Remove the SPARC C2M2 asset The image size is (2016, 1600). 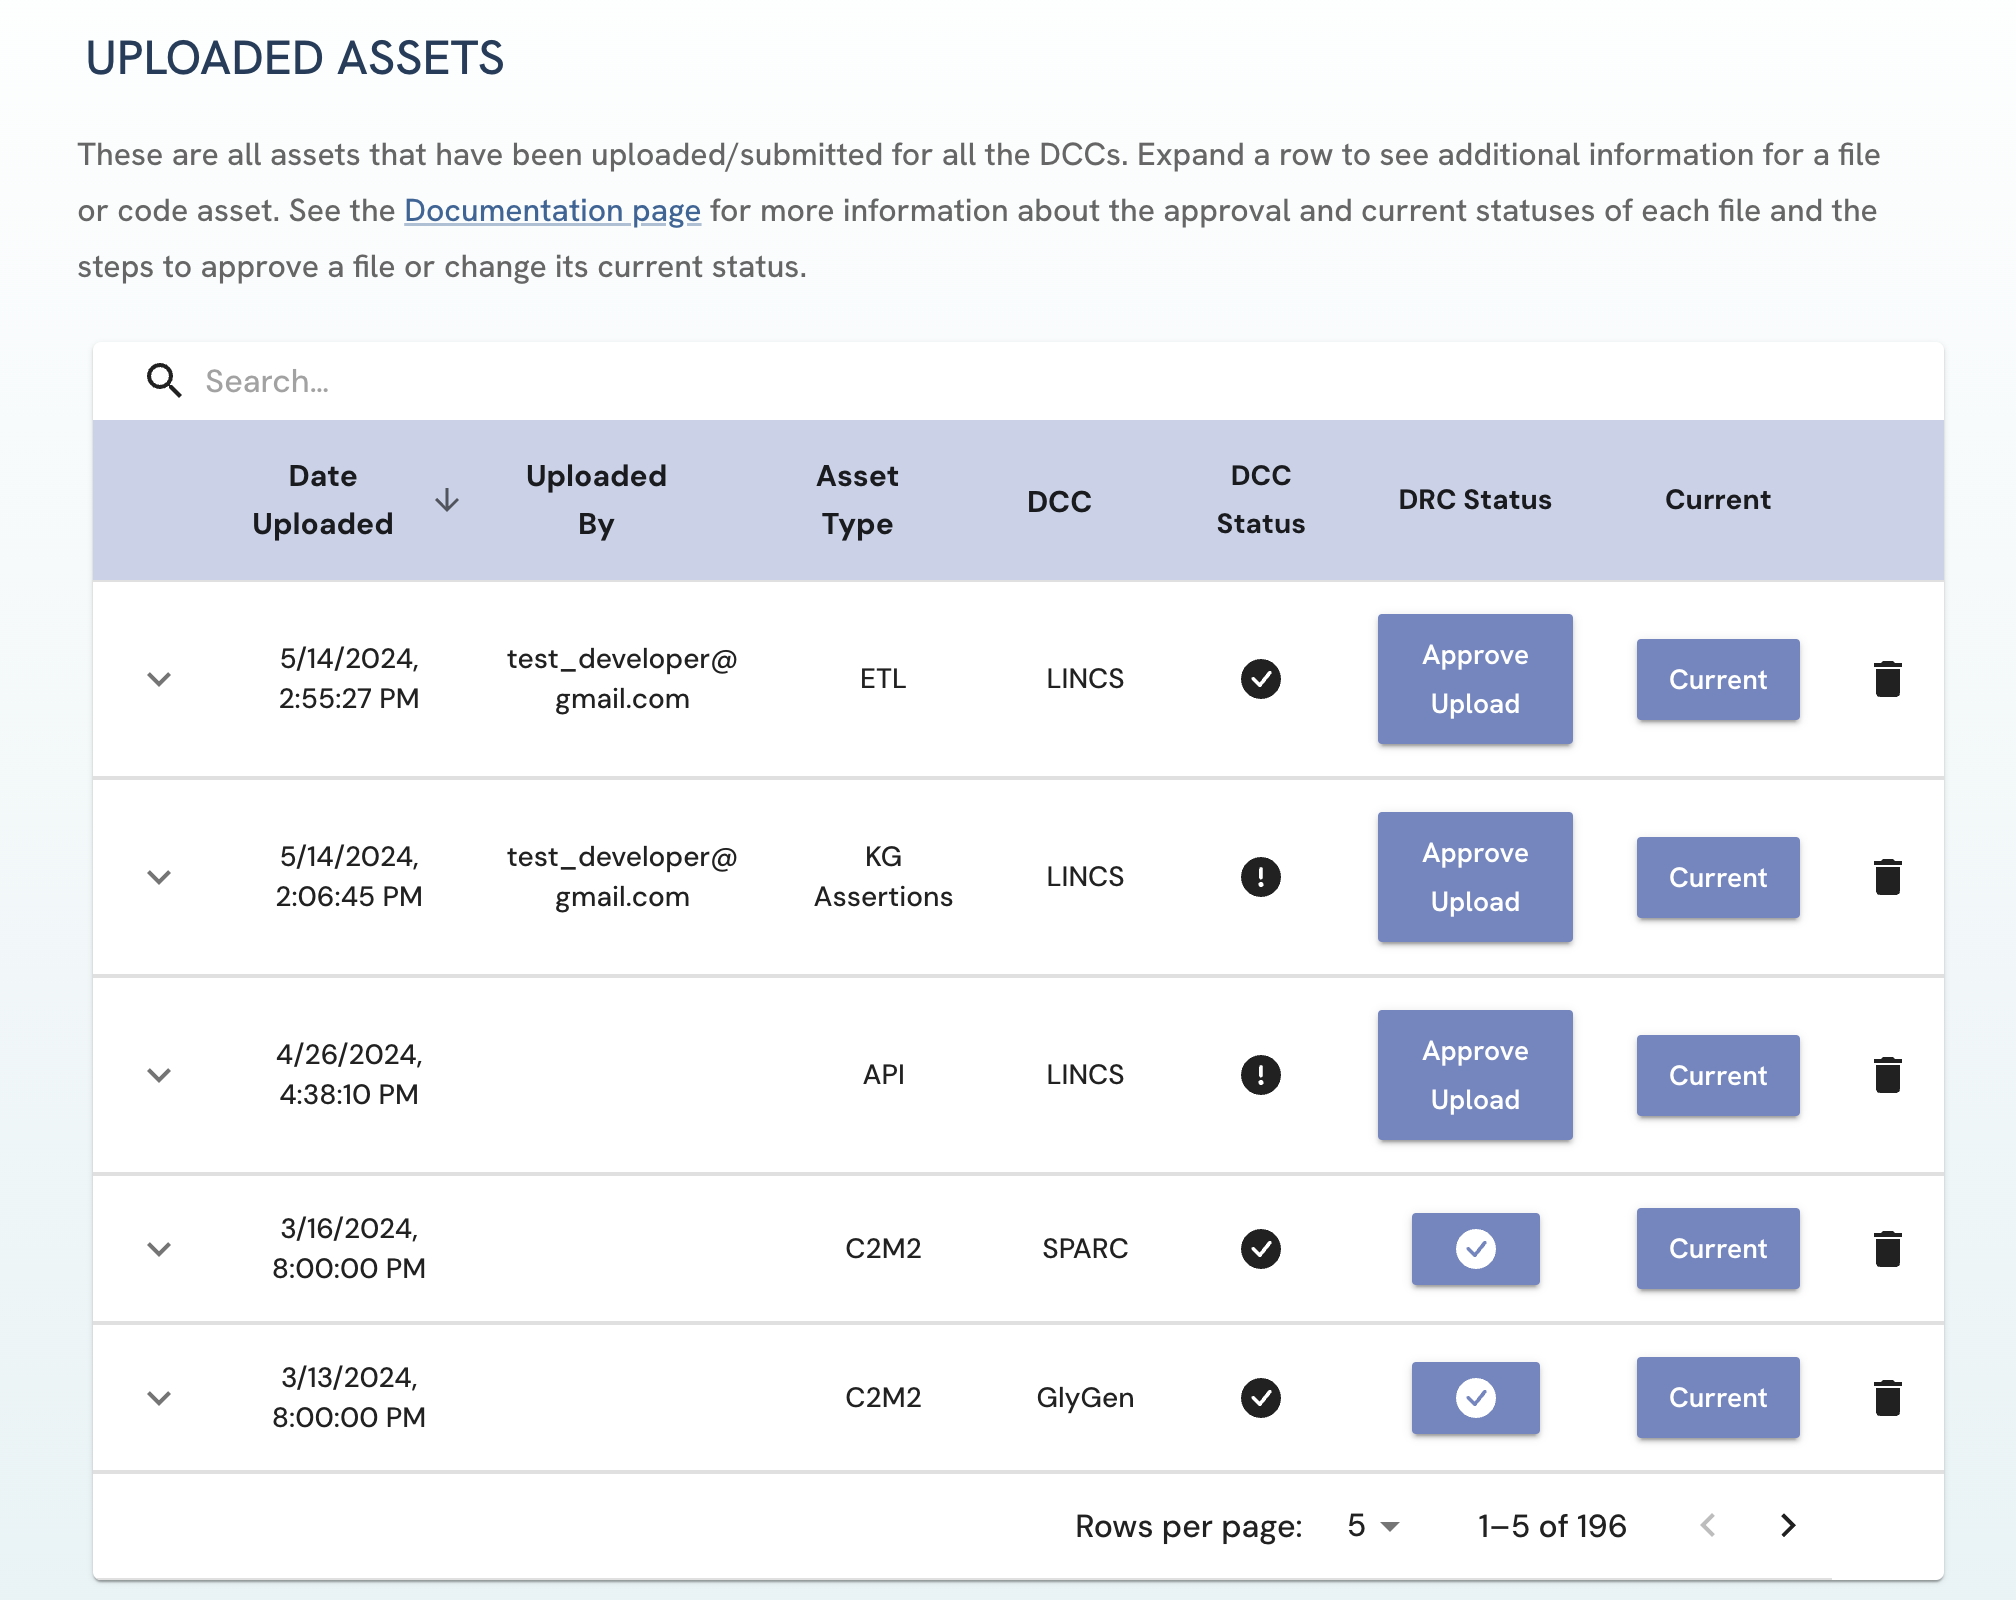(x=1887, y=1248)
